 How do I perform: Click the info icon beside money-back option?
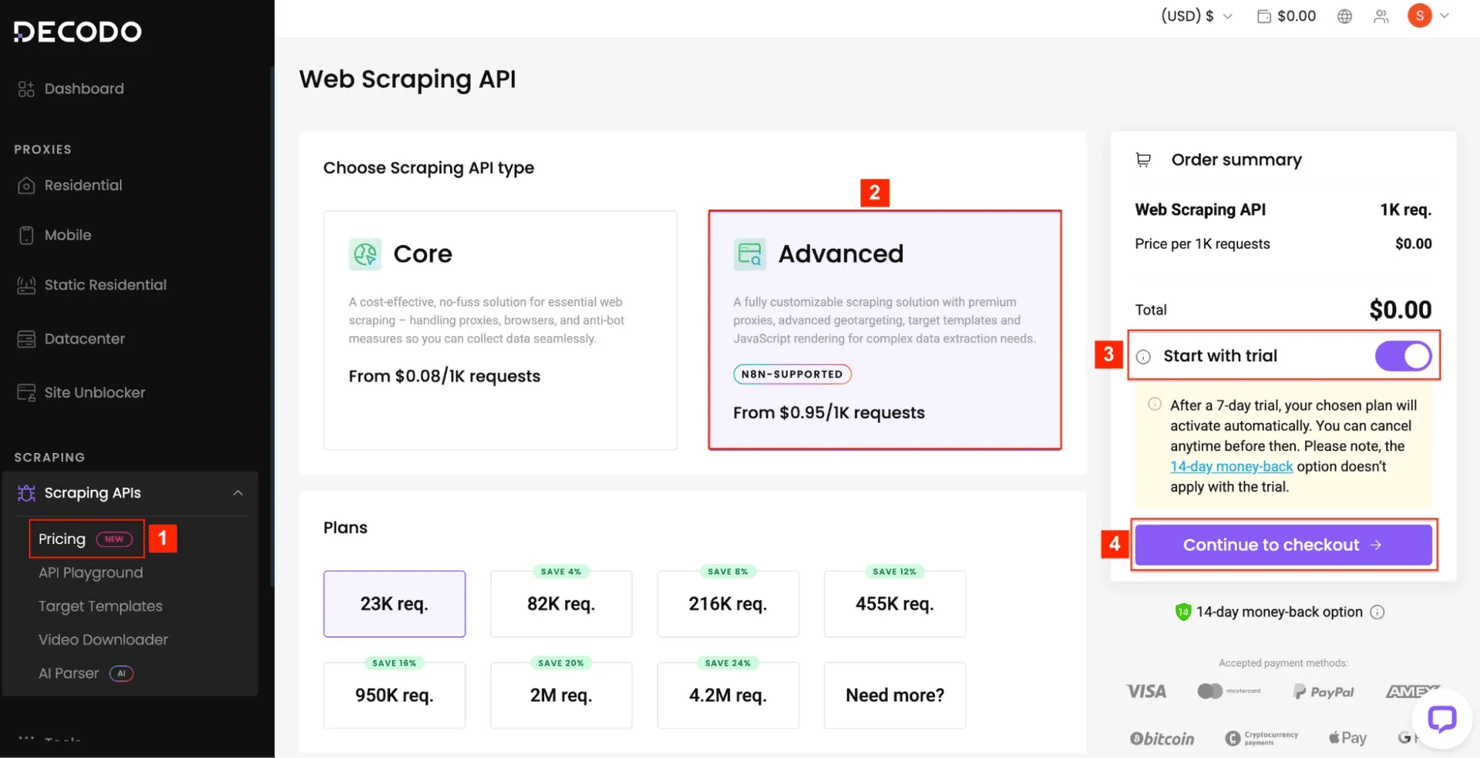tap(1377, 612)
